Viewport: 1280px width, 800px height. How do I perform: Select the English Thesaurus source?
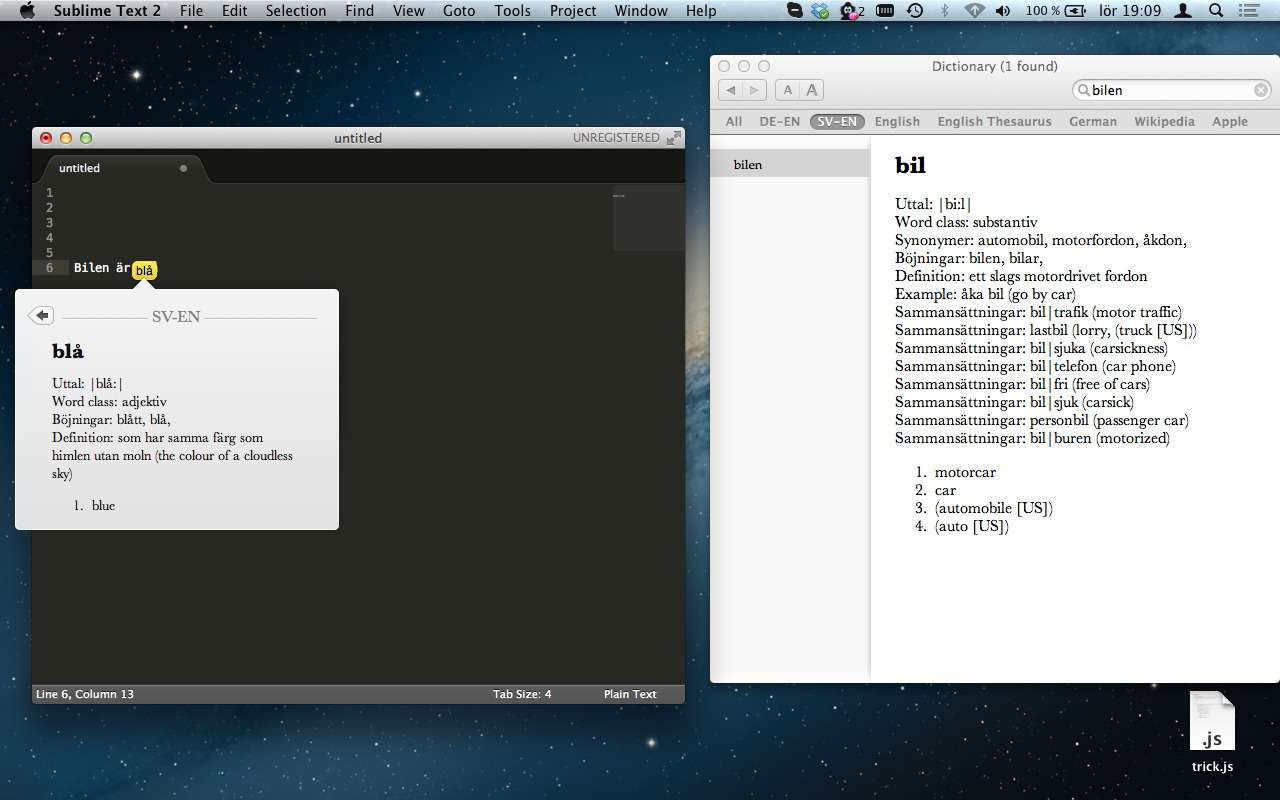click(x=994, y=121)
